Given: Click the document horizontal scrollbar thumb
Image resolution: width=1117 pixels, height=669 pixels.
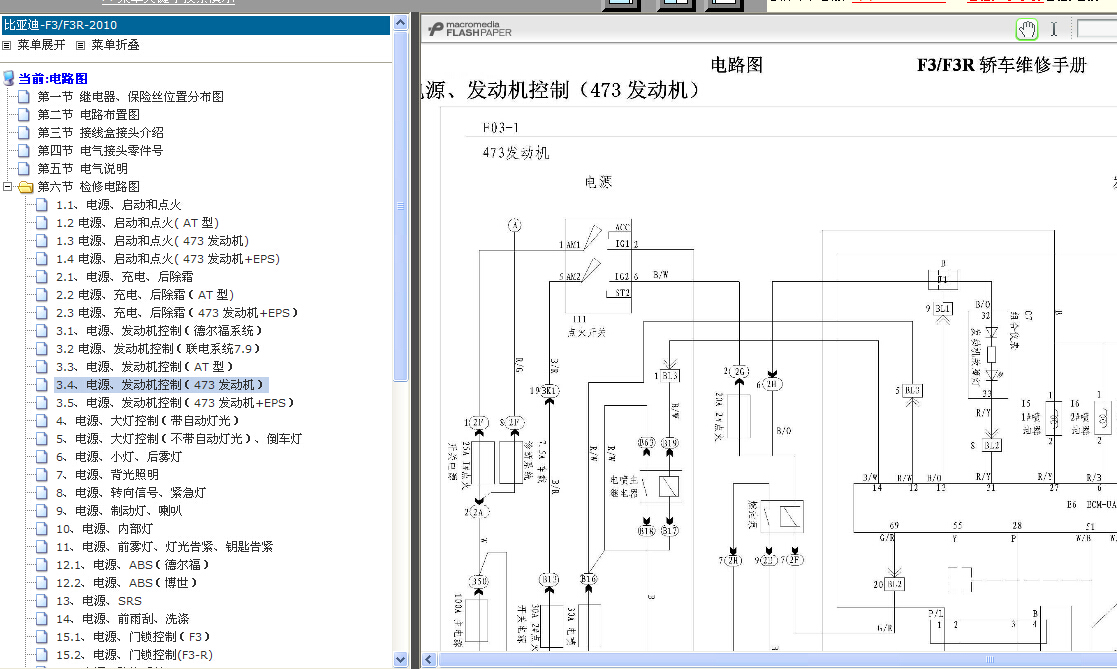Looking at the screenshot, I should (778, 660).
